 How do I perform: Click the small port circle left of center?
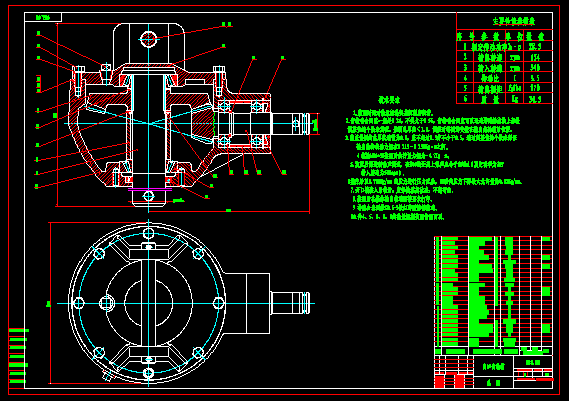click(x=107, y=303)
